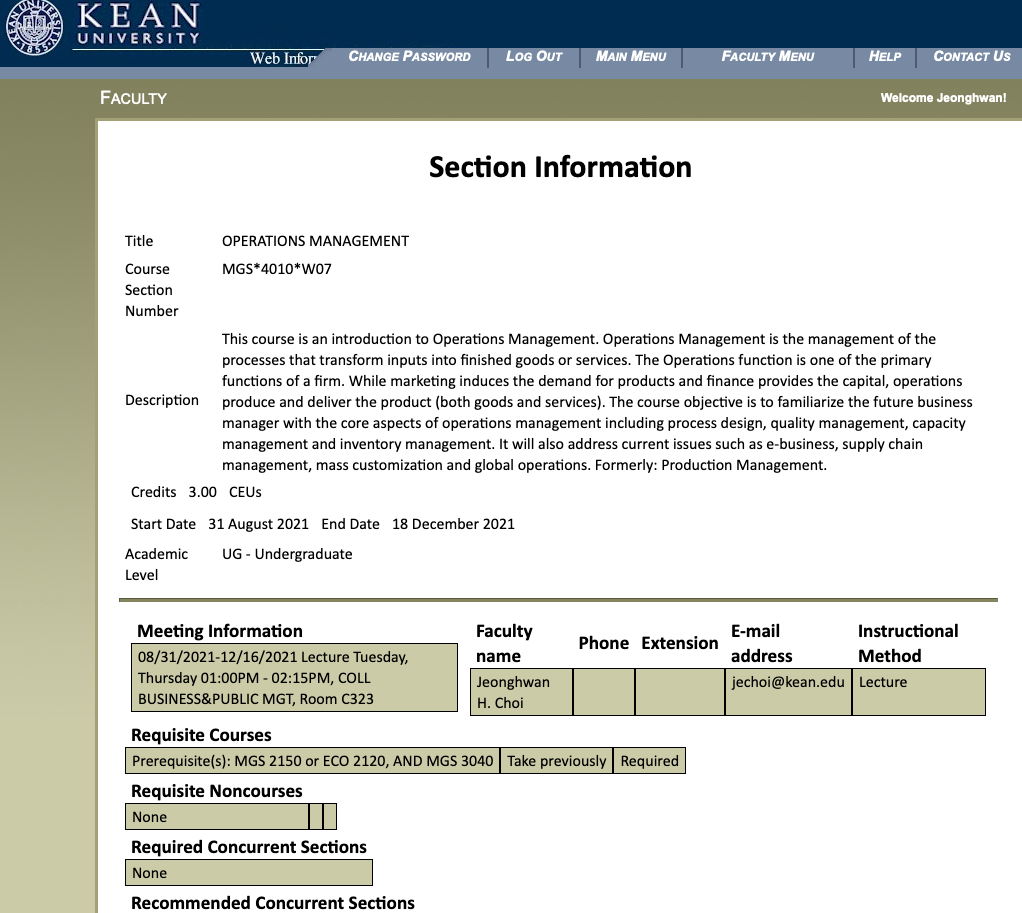The height and width of the screenshot is (913, 1022).
Task: Click the Take previously cell
Action: pos(557,761)
